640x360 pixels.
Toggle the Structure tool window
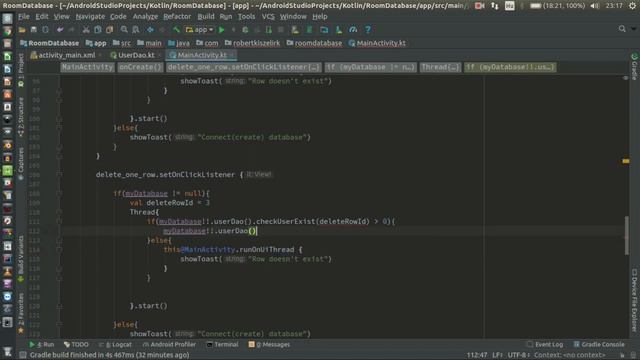tap(21, 117)
